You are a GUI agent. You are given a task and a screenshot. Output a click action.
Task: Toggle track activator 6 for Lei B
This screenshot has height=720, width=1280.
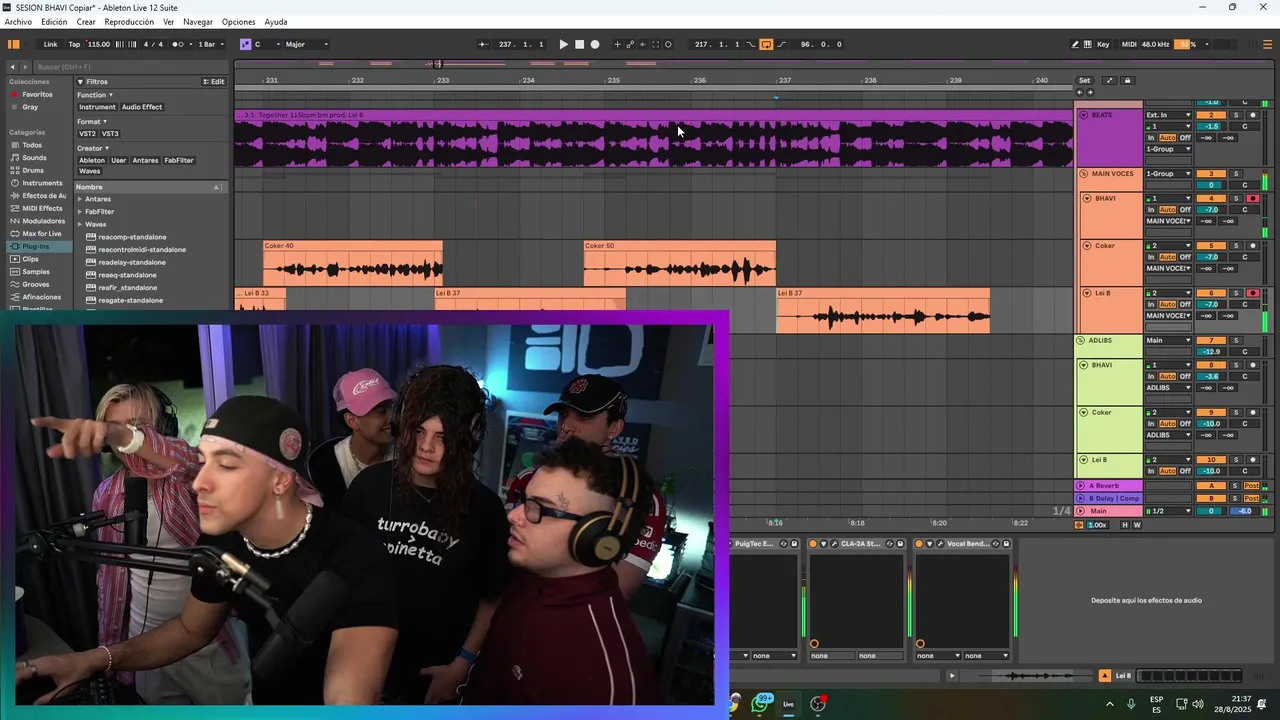coord(1211,293)
